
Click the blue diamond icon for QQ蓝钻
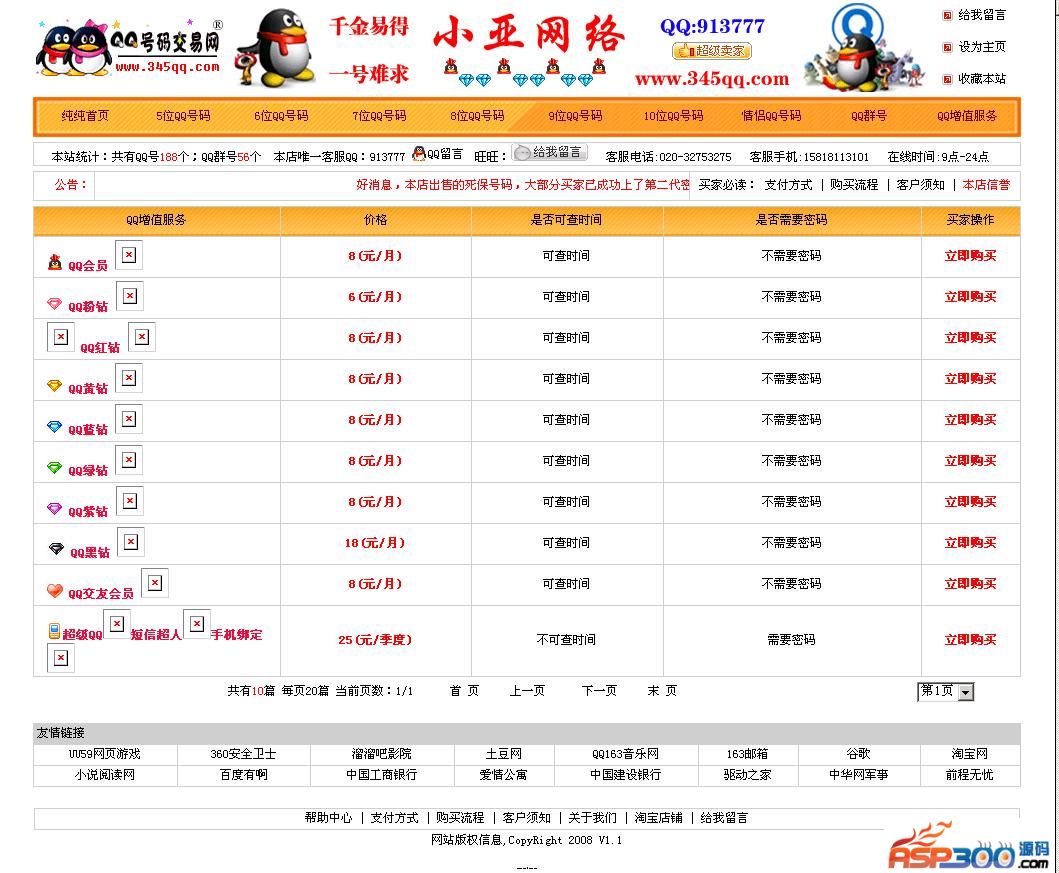tap(55, 427)
